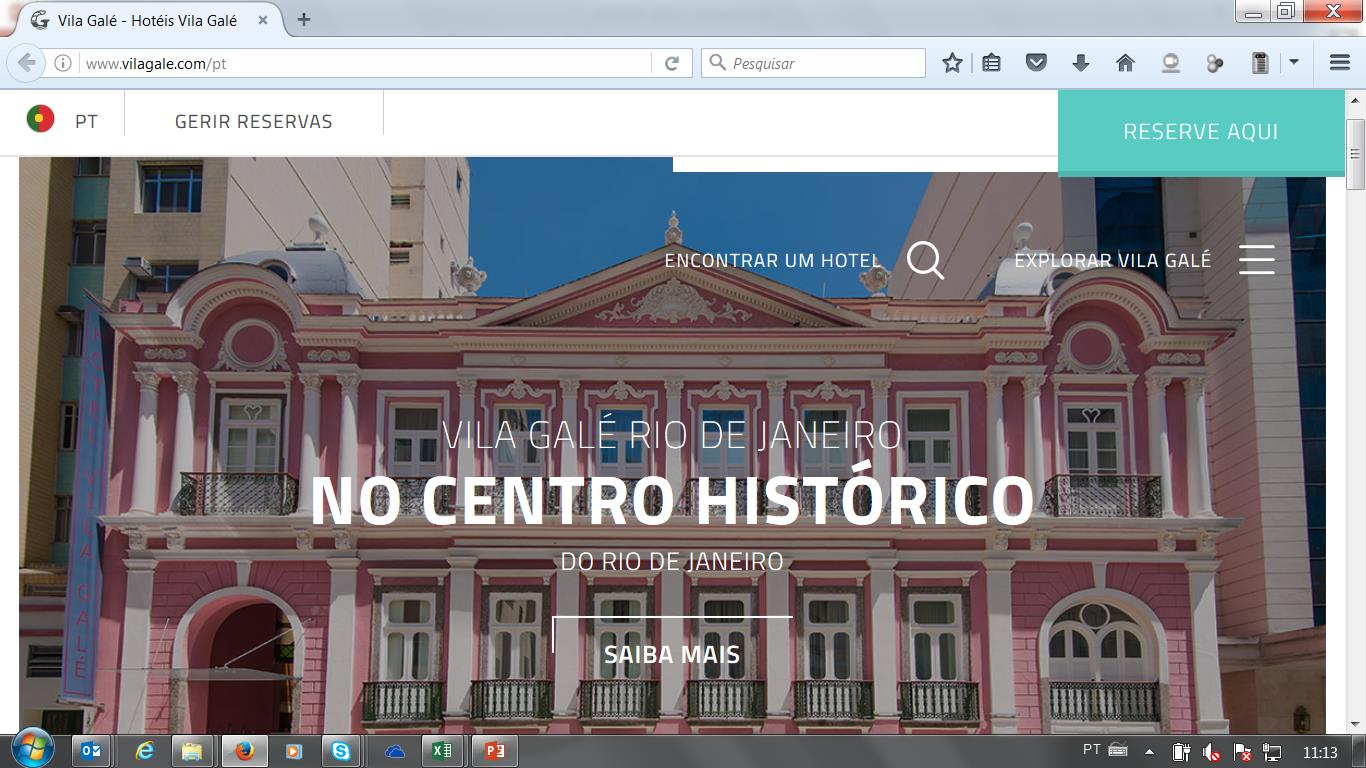The image size is (1366, 768).
Task: Click the network connection tray icon
Action: pyautogui.click(x=1272, y=752)
